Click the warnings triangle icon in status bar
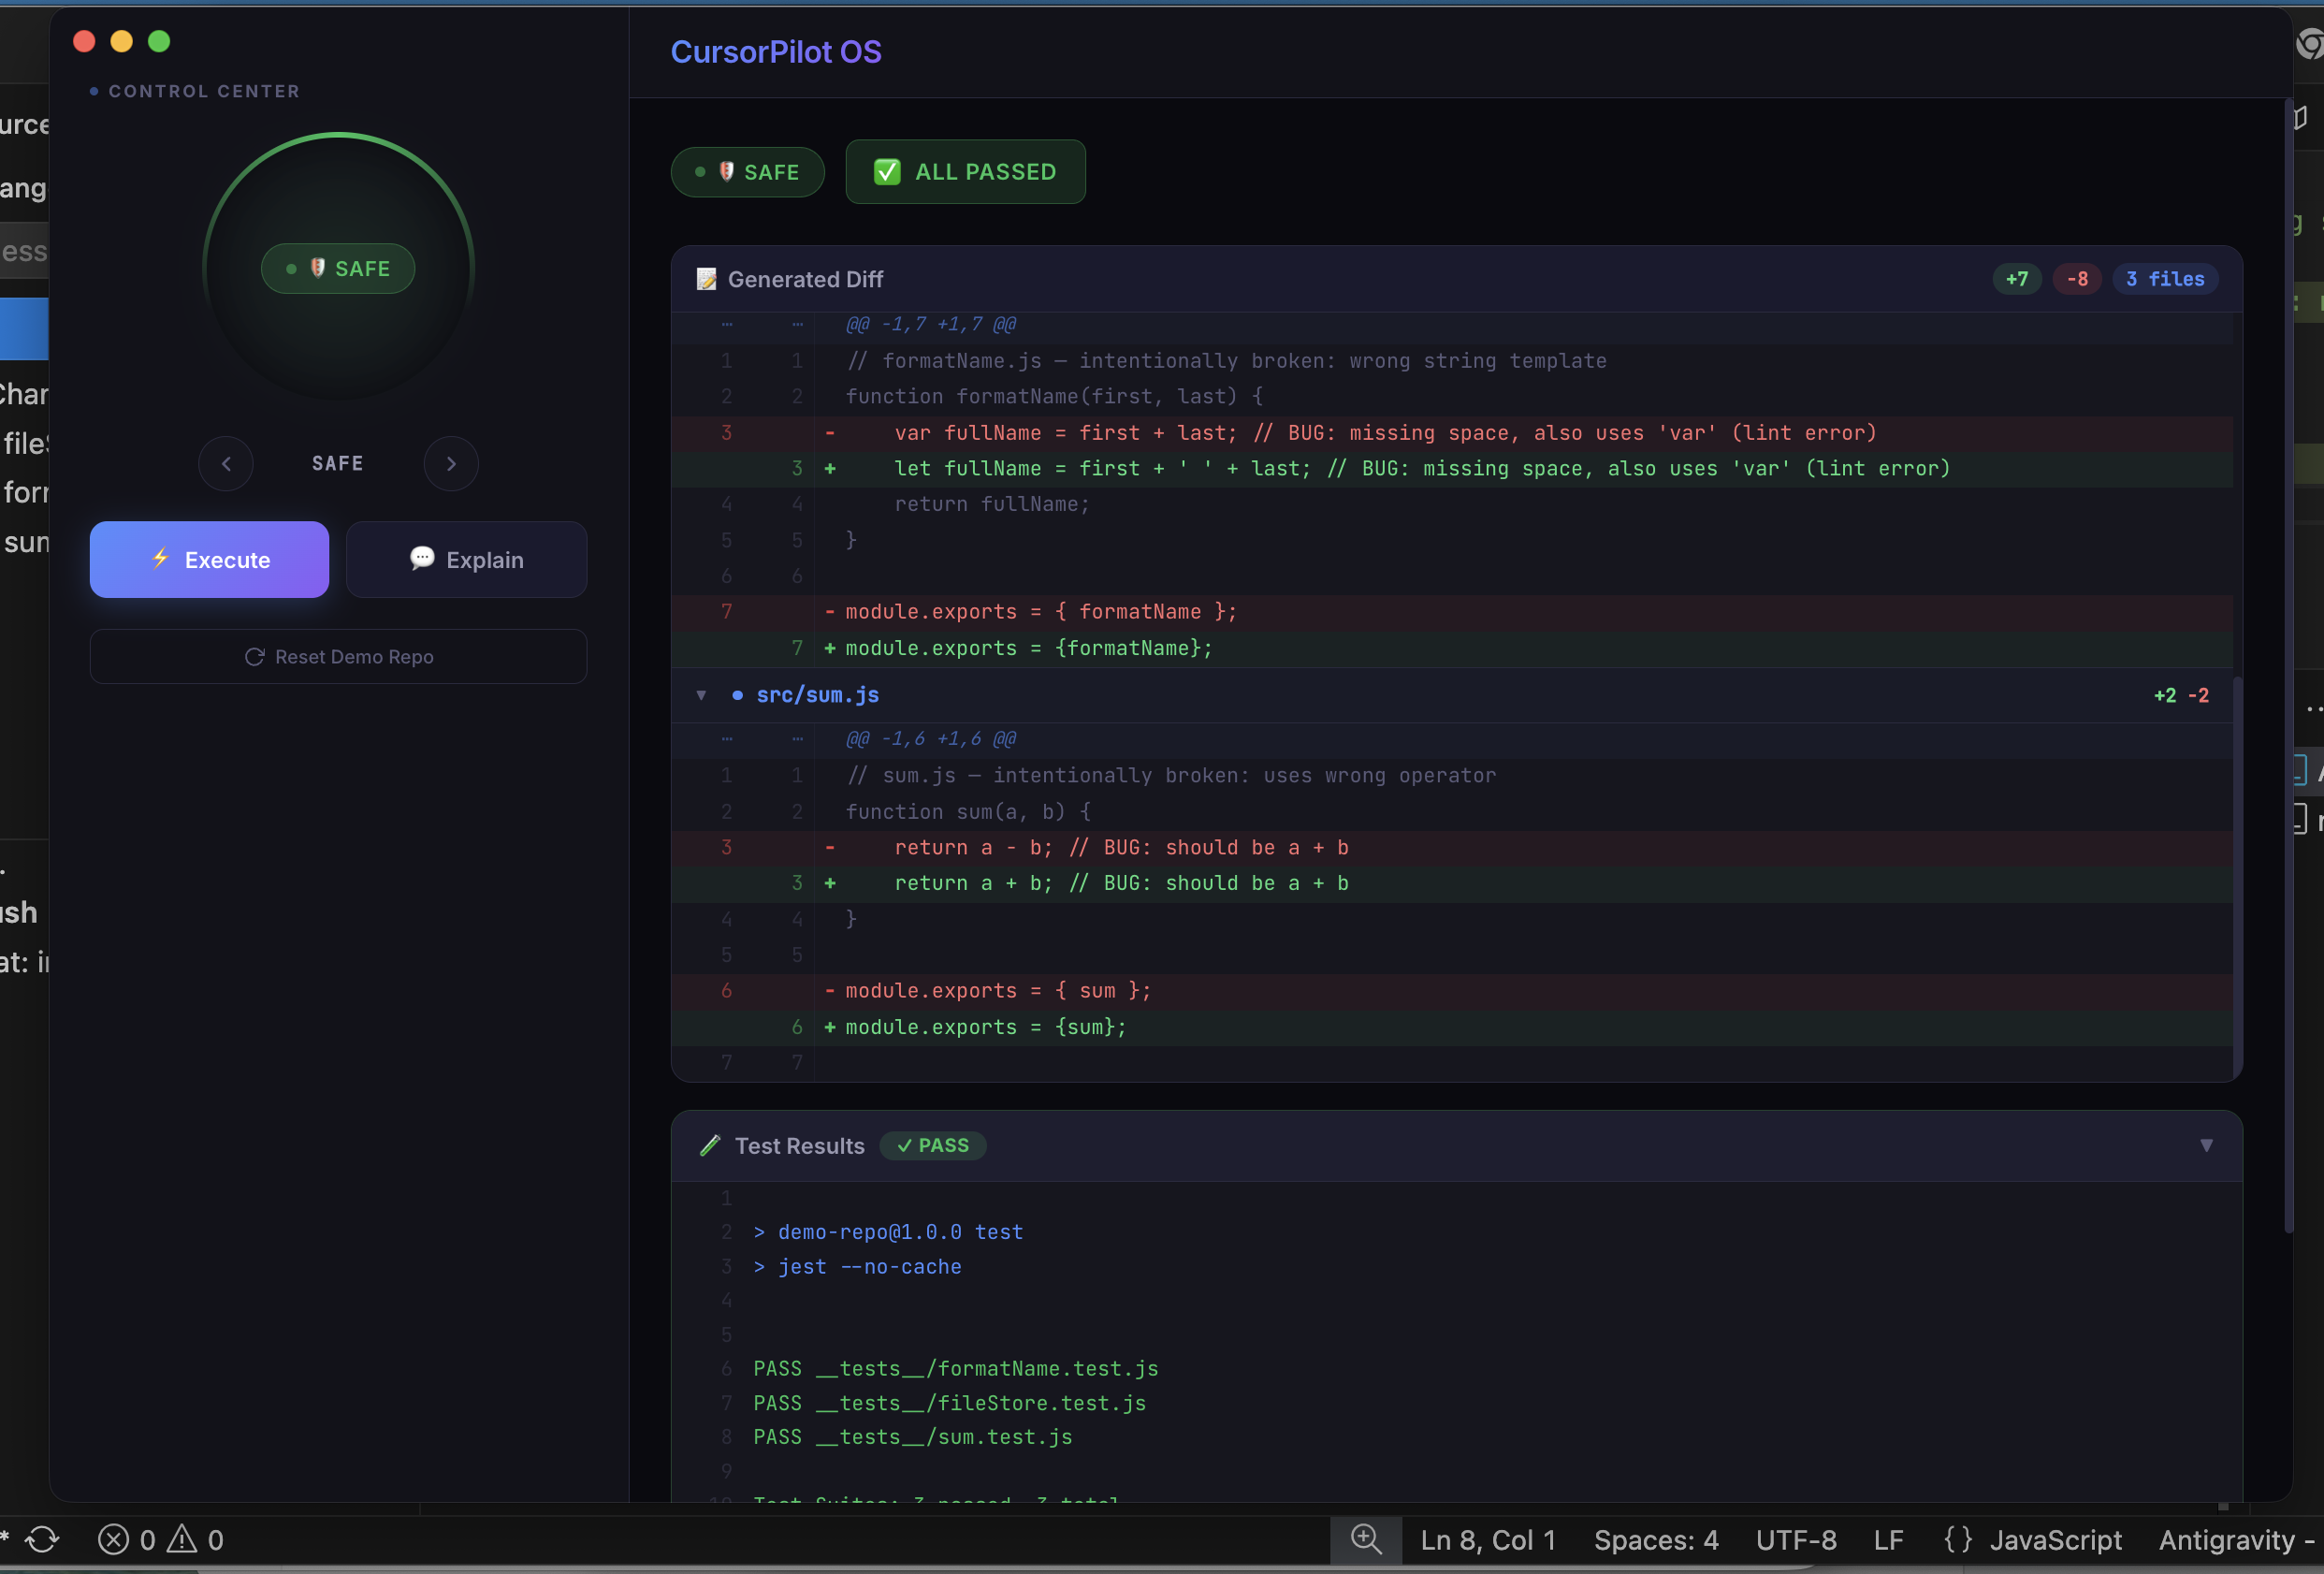The width and height of the screenshot is (2324, 1574). coord(181,1539)
